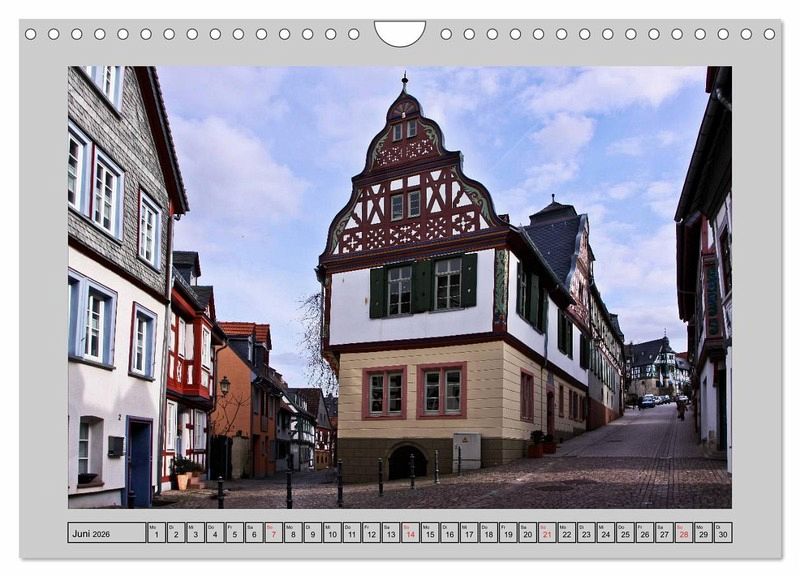Image resolution: width=800 pixels, height=577 pixels.
Task: Select Sunday 7 highlighted in red
Action: point(273,532)
